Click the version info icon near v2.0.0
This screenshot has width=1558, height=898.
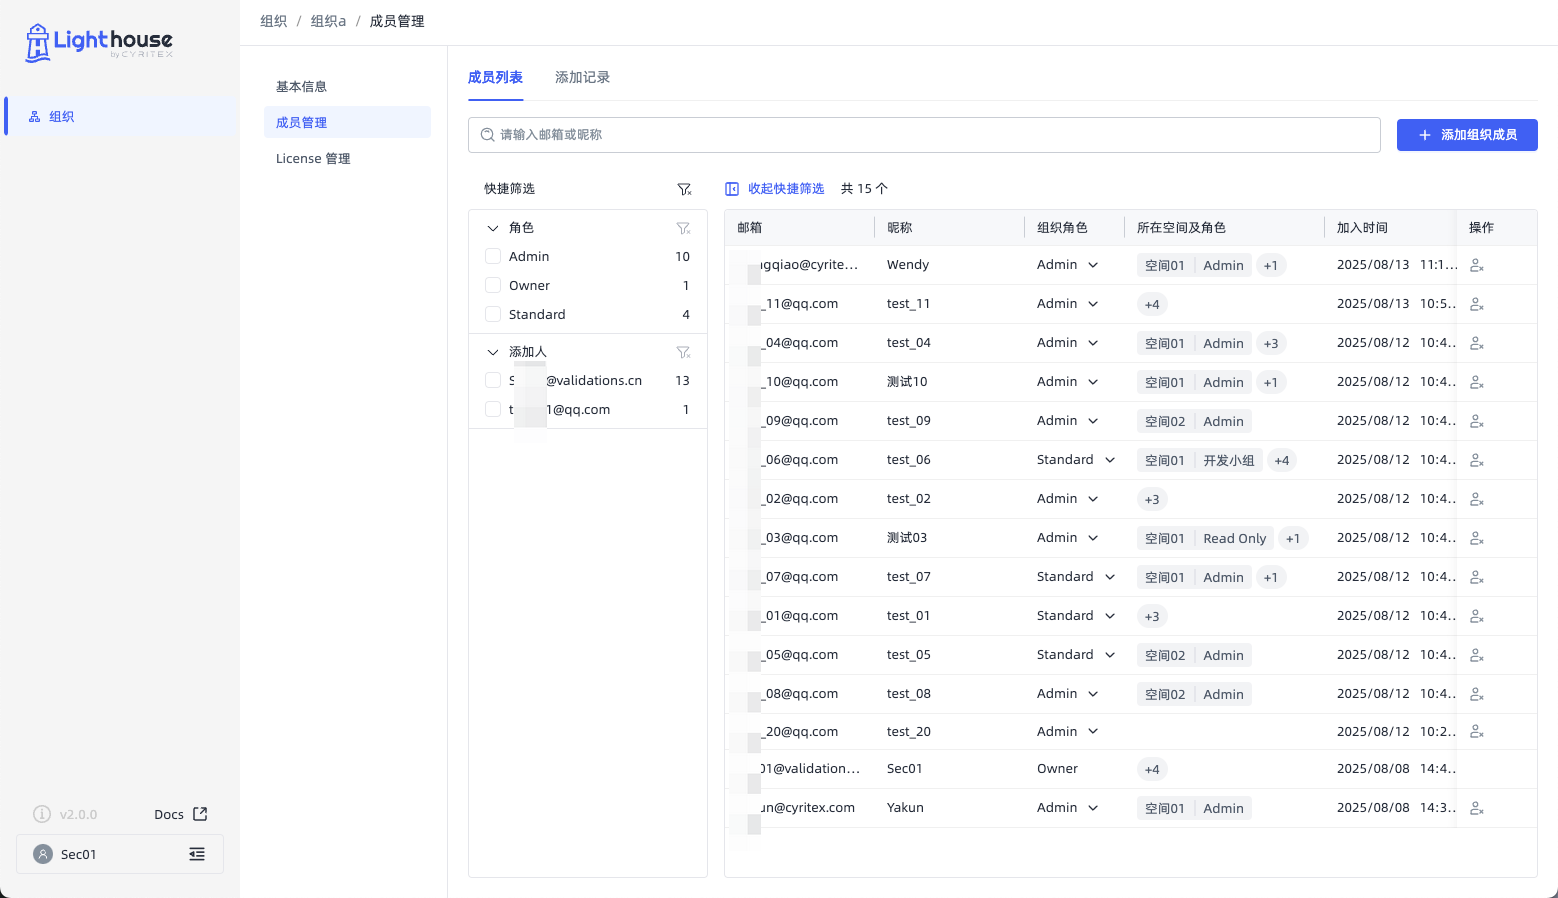[x=42, y=814]
